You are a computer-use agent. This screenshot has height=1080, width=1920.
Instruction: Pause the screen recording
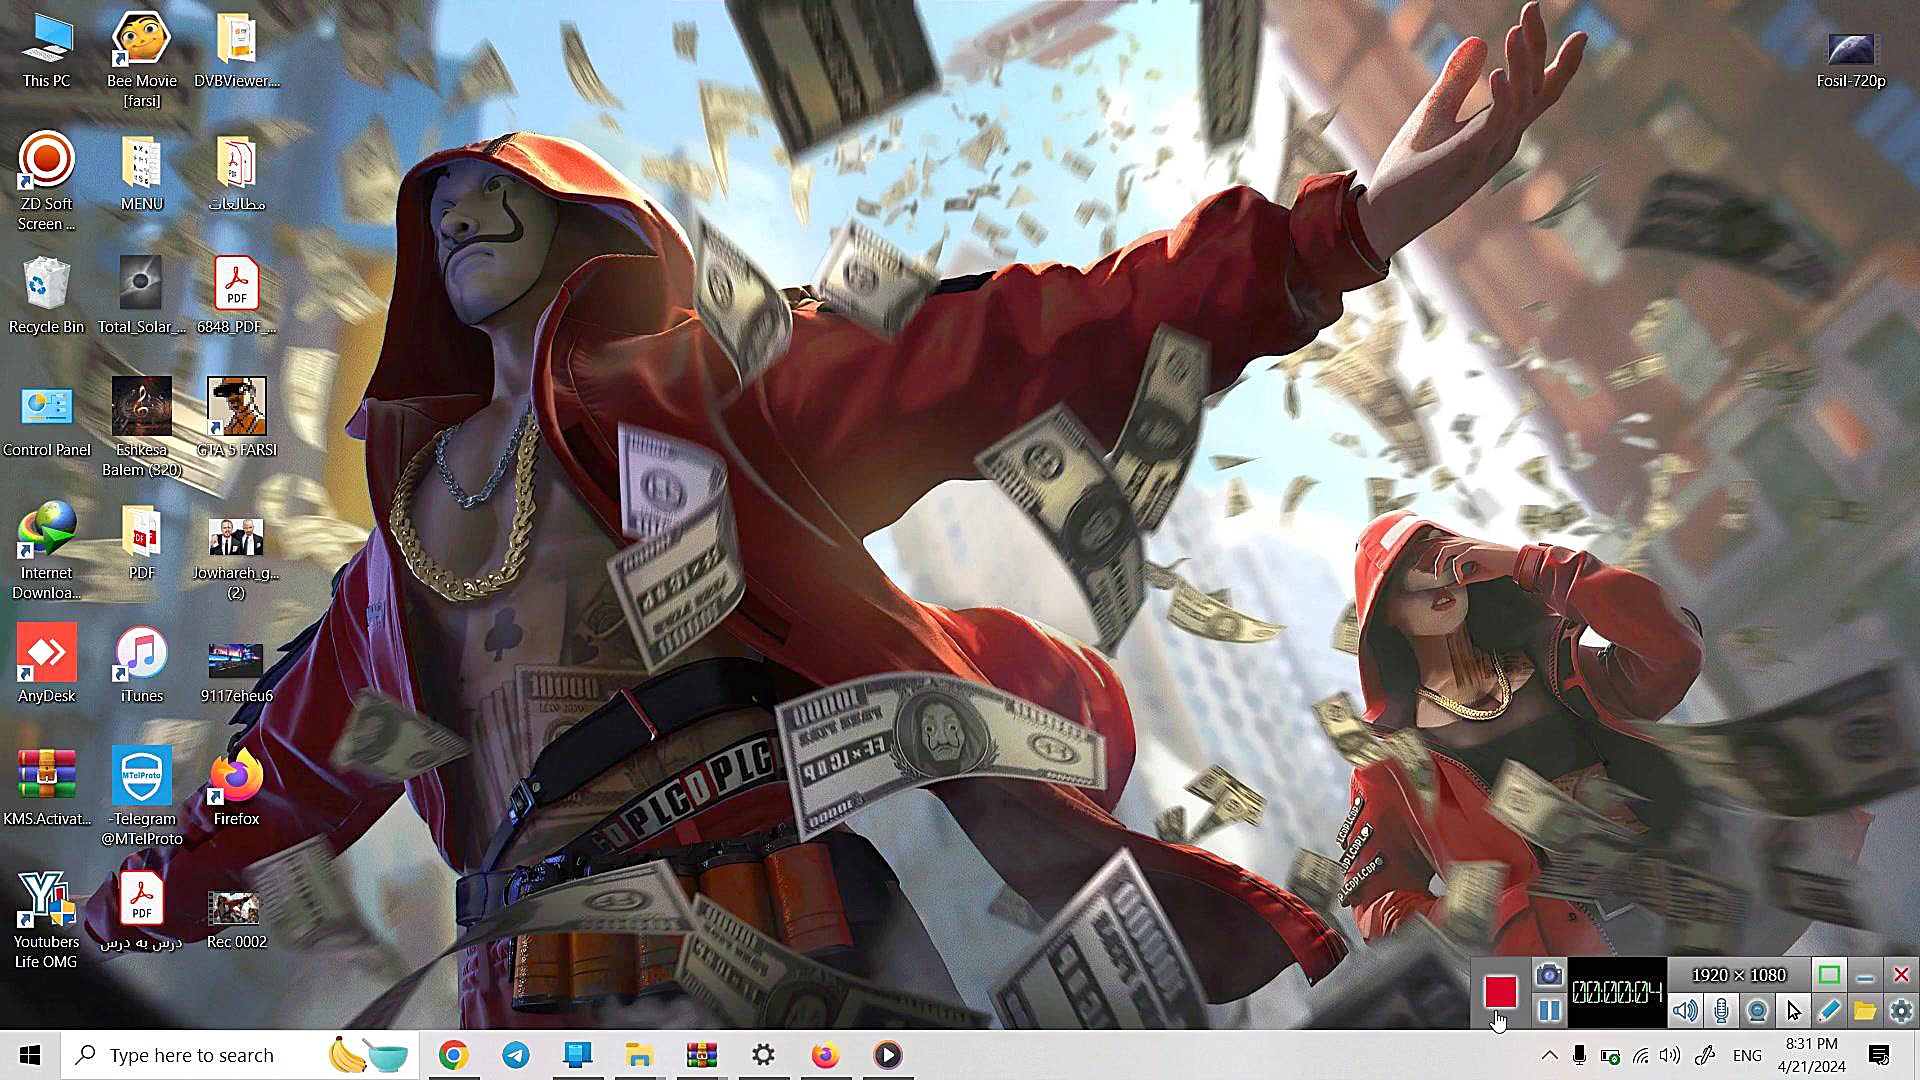pos(1549,1011)
